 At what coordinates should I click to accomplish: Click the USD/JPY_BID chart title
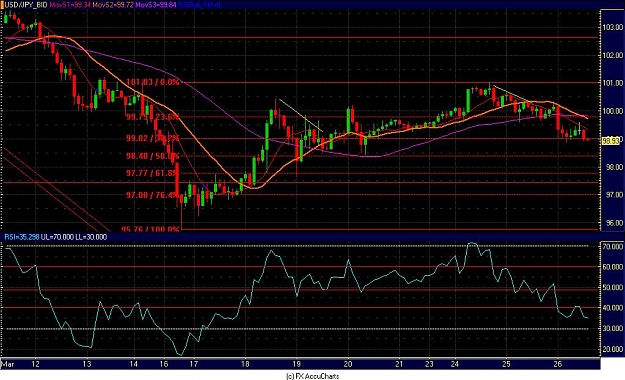pyautogui.click(x=26, y=5)
